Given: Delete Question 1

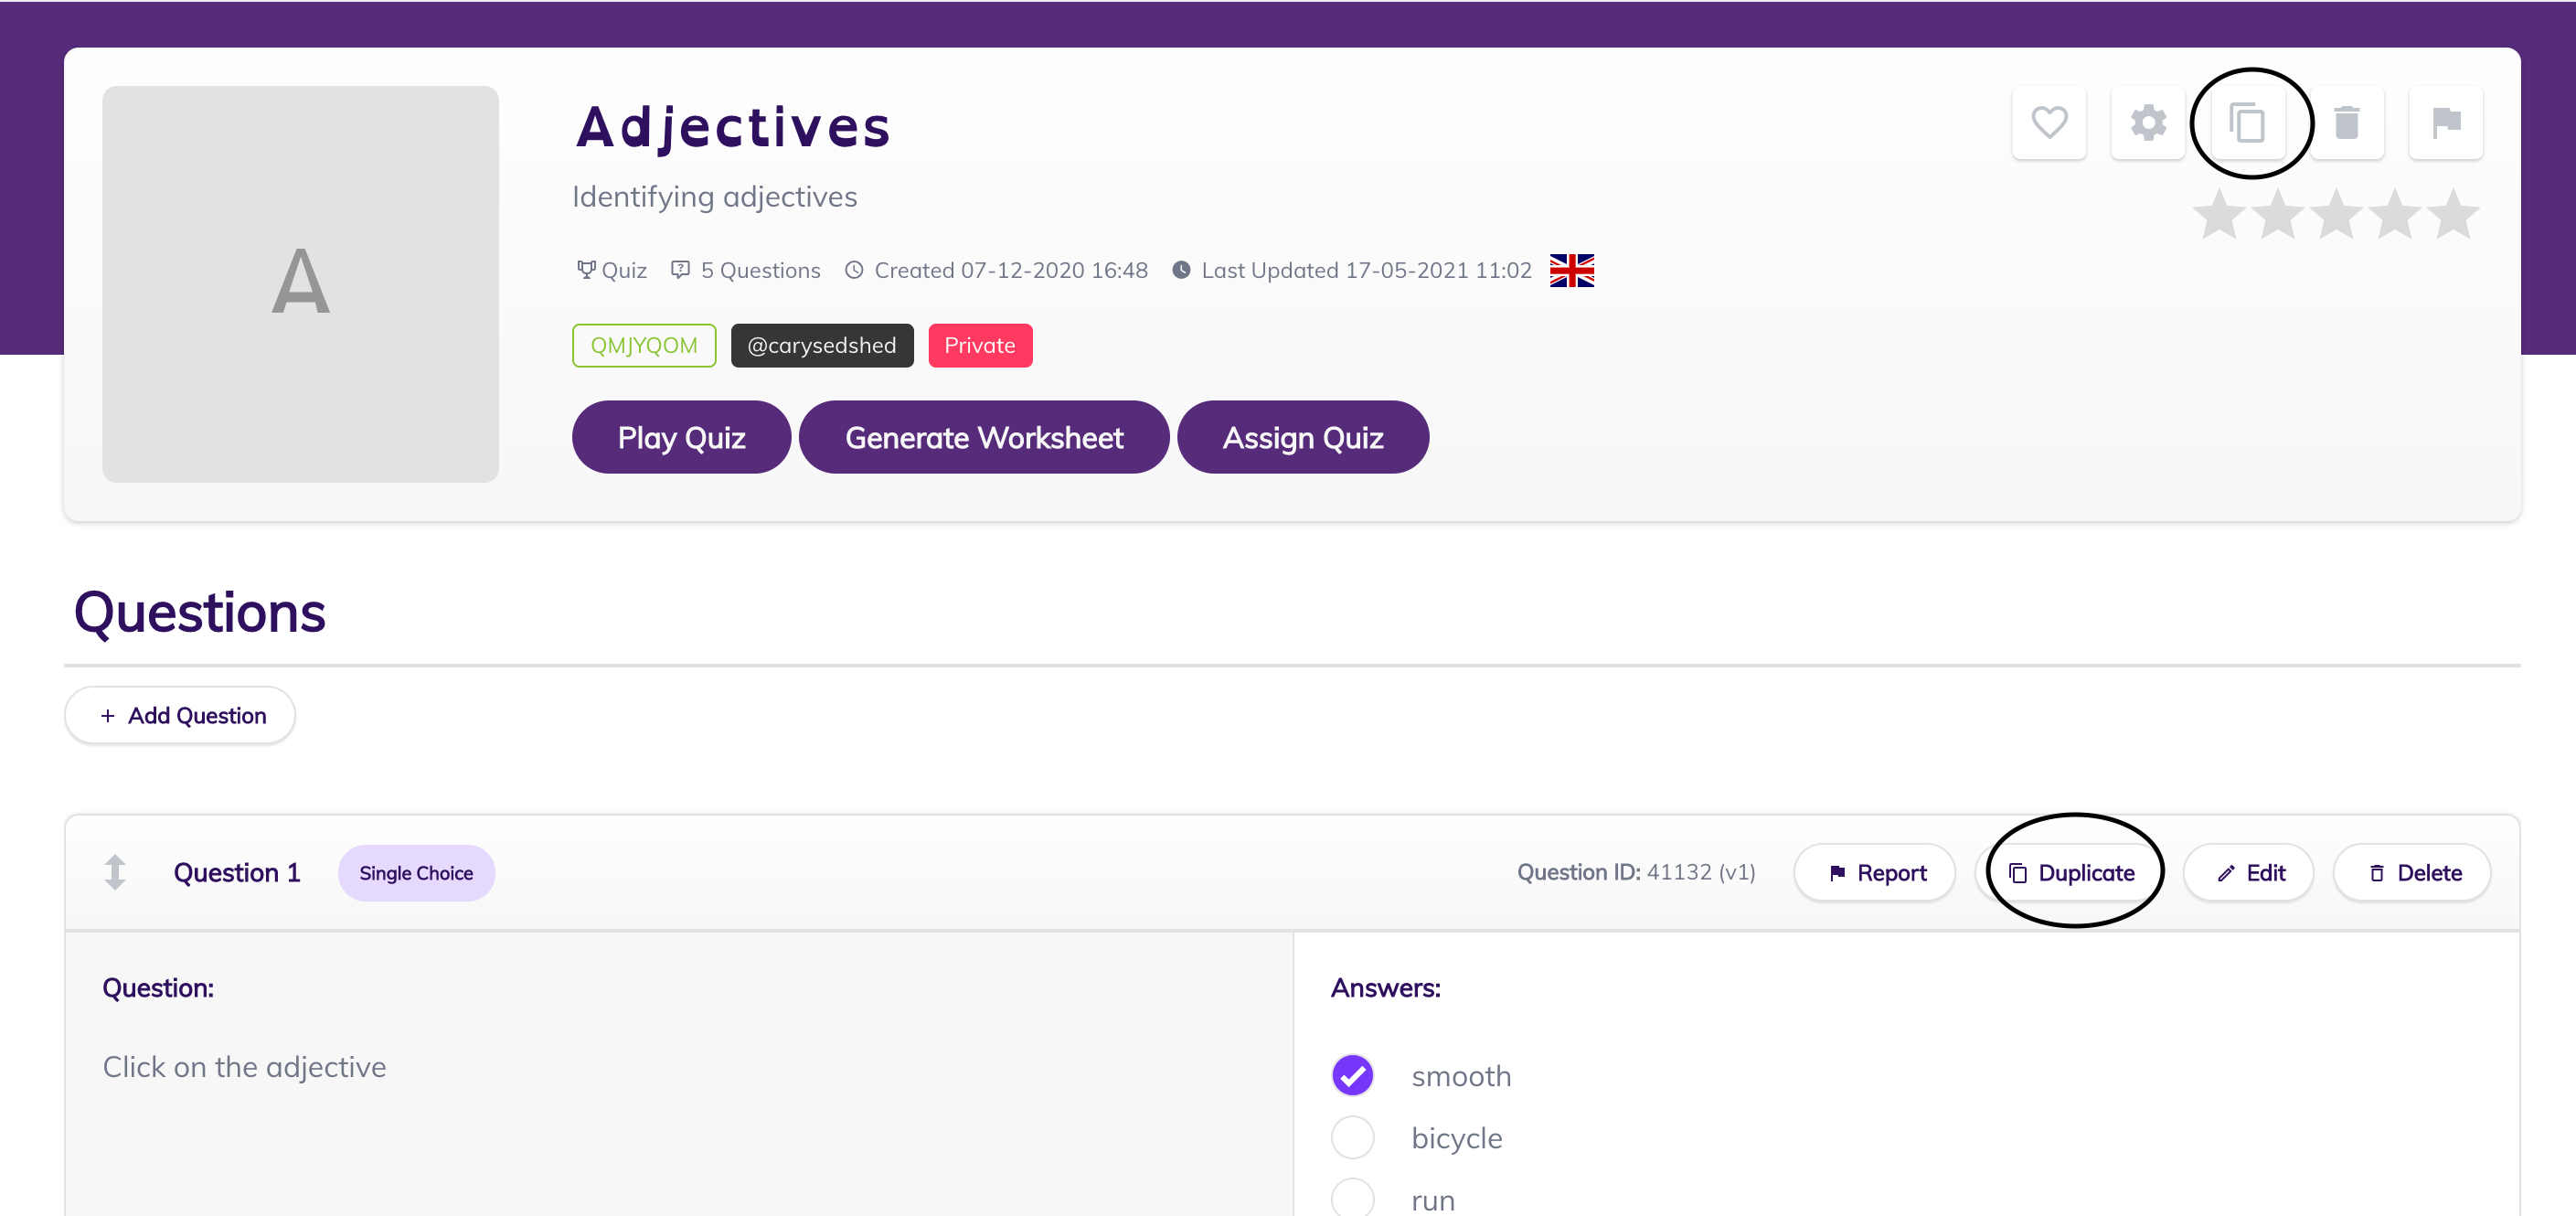Looking at the screenshot, I should point(2413,872).
